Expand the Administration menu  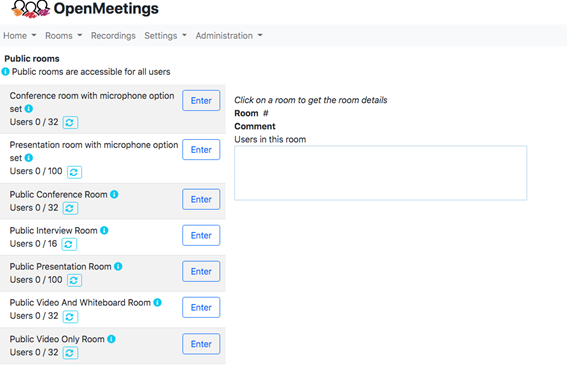pos(229,35)
